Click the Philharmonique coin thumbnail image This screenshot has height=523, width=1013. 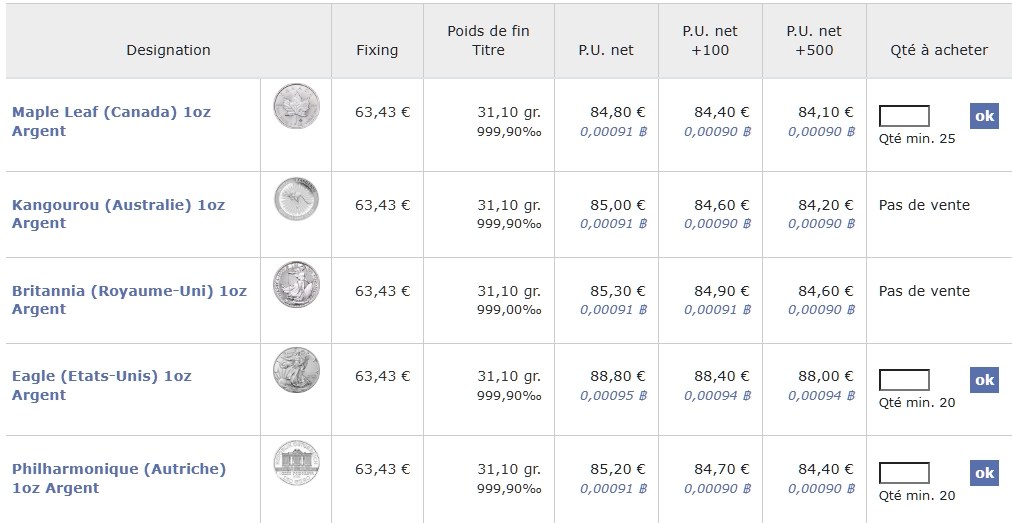point(296,464)
